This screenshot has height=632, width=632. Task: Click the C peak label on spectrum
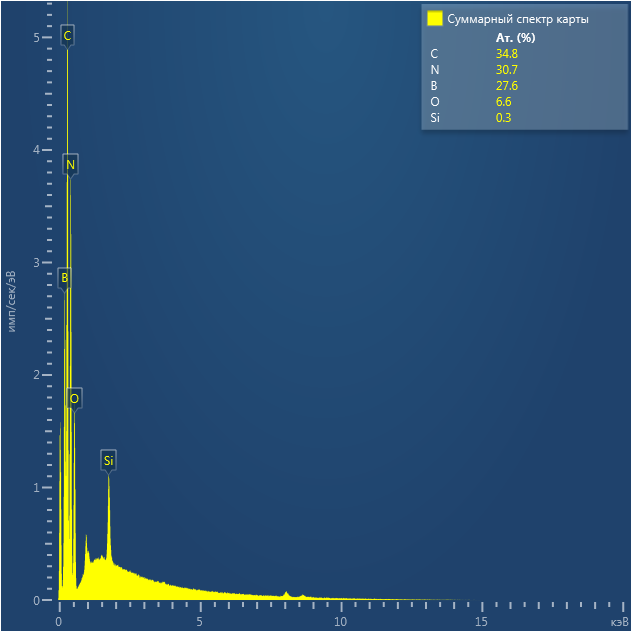pyautogui.click(x=67, y=36)
